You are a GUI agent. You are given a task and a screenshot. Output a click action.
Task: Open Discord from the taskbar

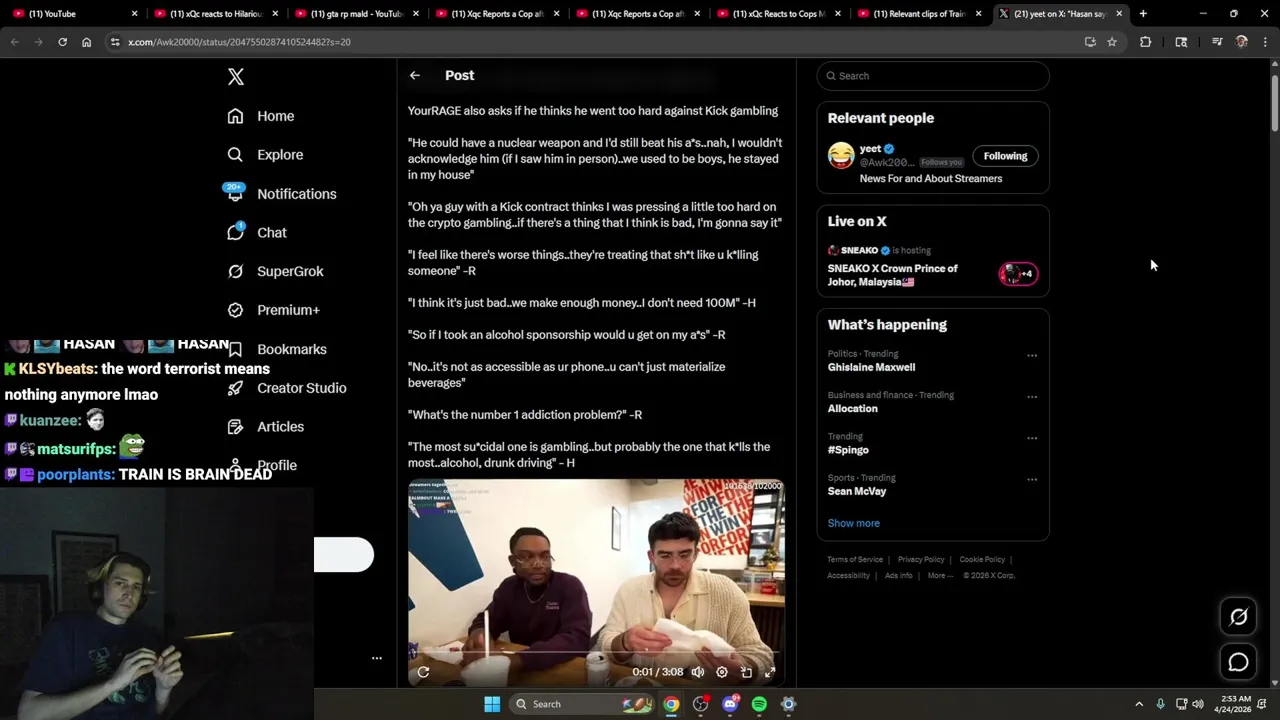click(x=730, y=704)
